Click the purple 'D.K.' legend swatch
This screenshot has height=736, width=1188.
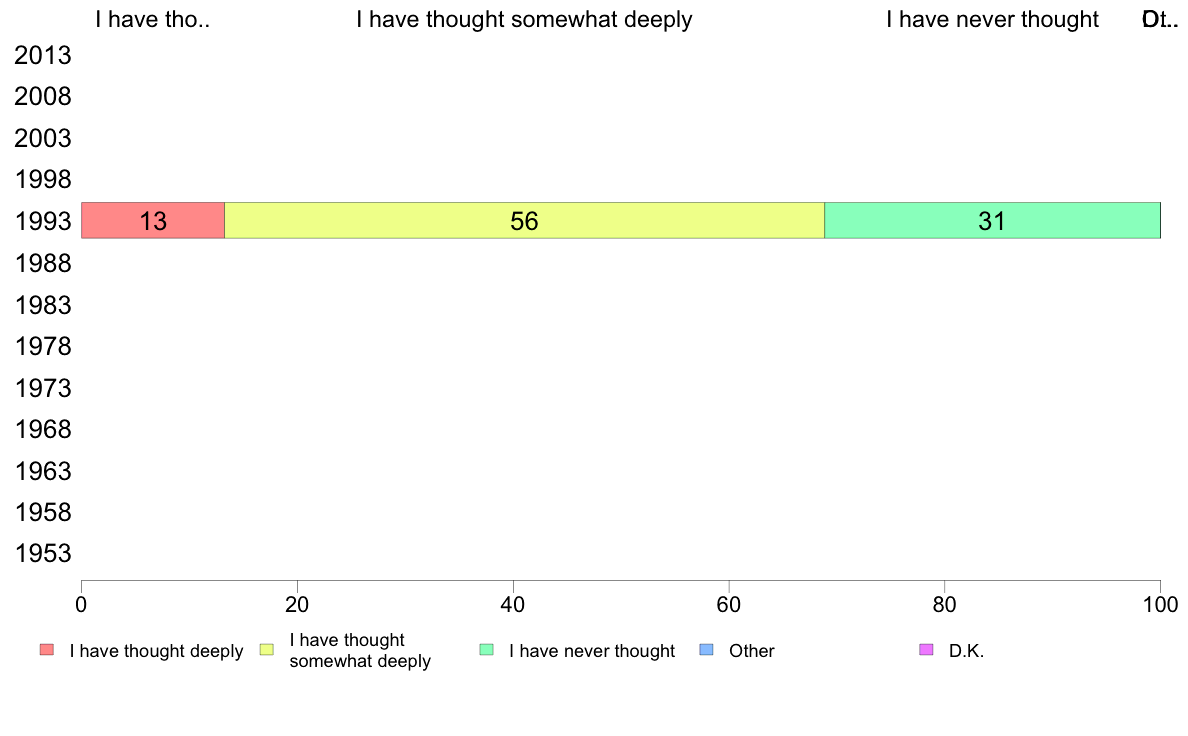click(926, 650)
